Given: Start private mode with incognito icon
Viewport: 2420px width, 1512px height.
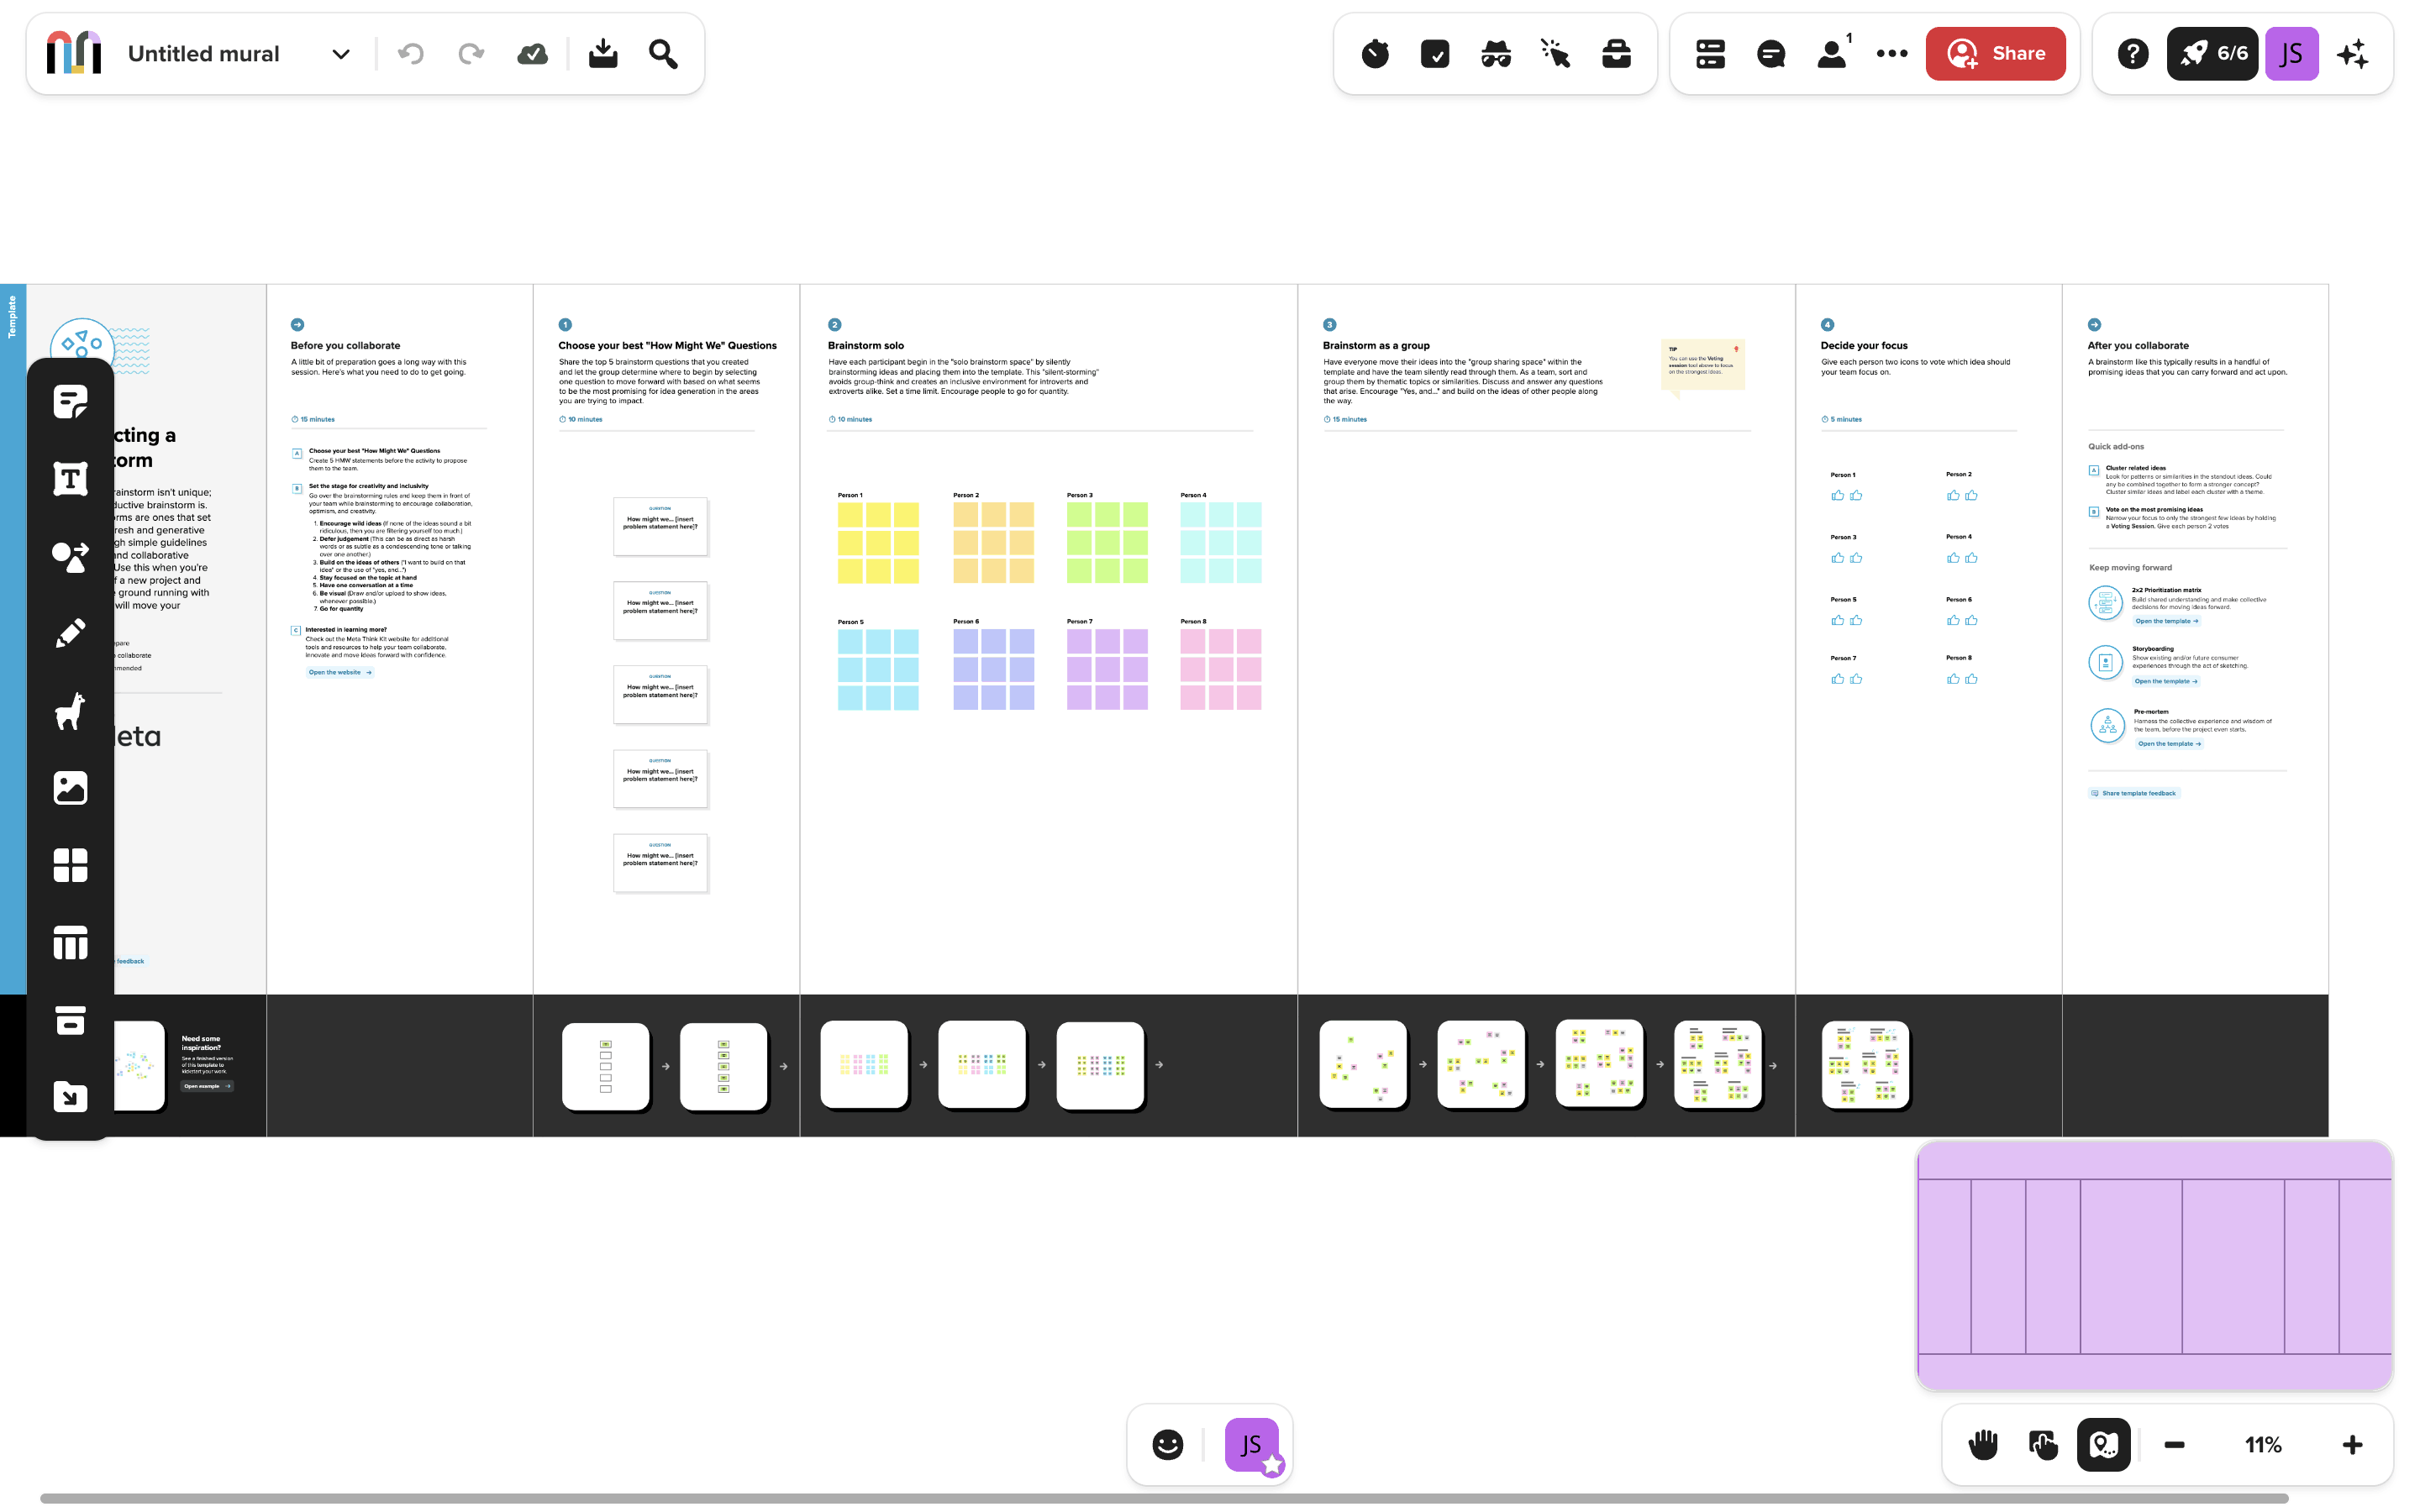Looking at the screenshot, I should point(1496,54).
